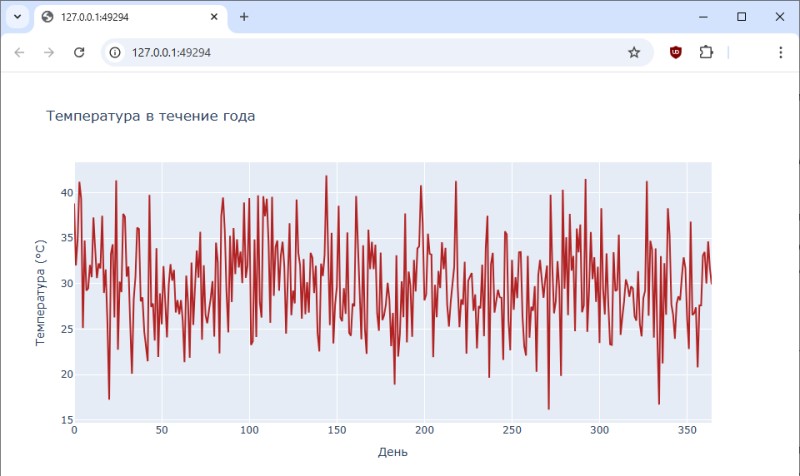Expand the tab search dropdown chevron
The height and width of the screenshot is (476, 800).
[x=17, y=17]
